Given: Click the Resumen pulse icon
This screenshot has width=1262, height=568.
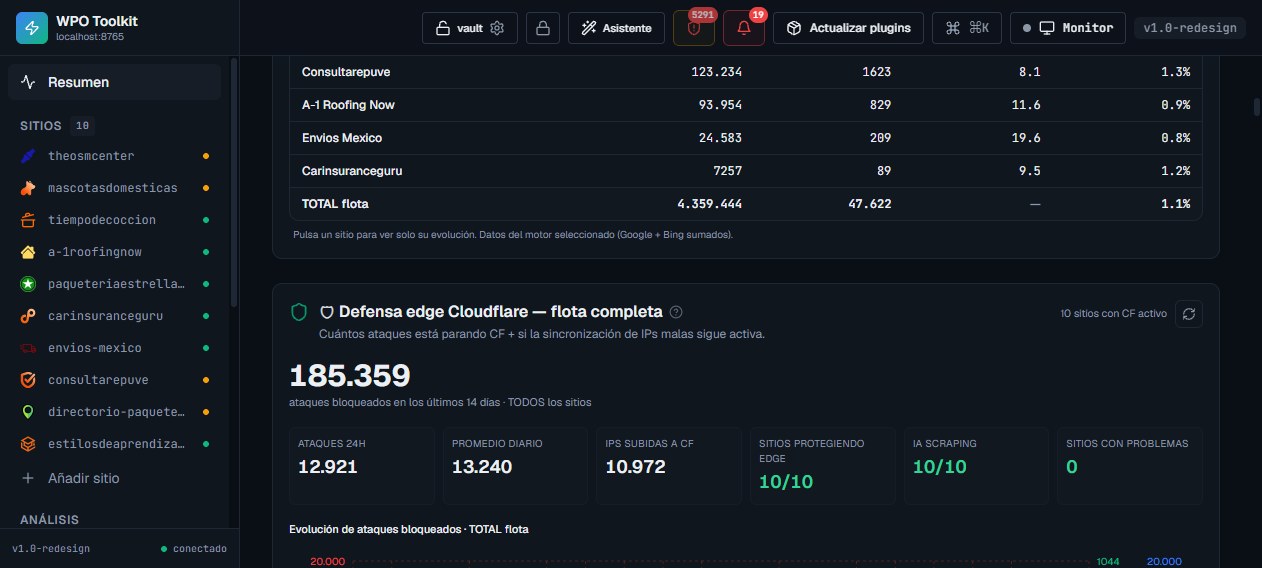Looking at the screenshot, I should point(28,82).
